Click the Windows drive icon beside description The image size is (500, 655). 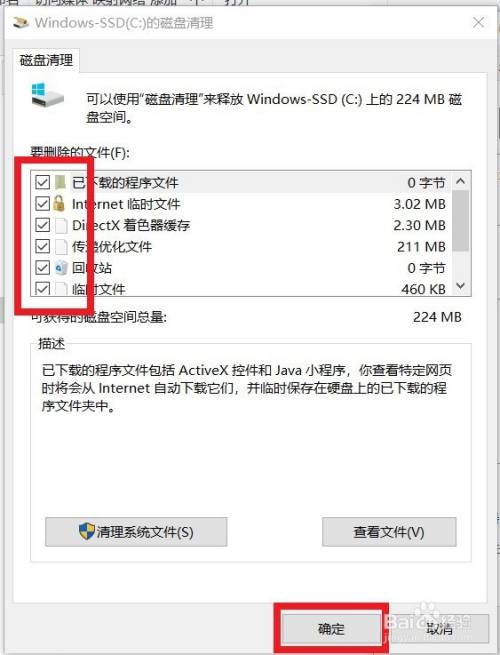click(47, 96)
